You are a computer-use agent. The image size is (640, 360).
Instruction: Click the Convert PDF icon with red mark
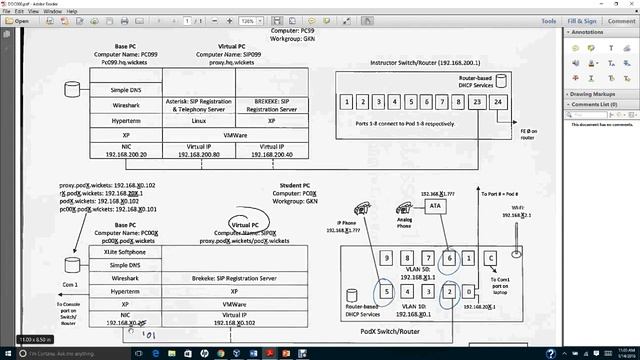pyautogui.click(x=64, y=21)
